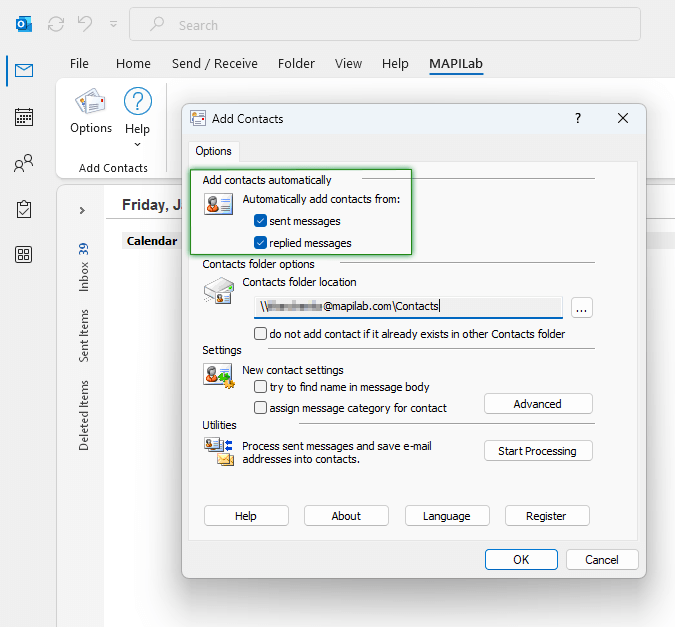675x627 pixels.
Task: Open the Mail view in sidebar
Action: (x=24, y=70)
